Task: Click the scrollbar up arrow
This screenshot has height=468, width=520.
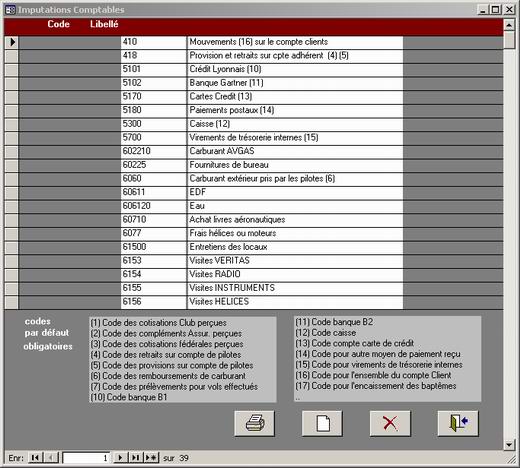Action: coord(509,25)
